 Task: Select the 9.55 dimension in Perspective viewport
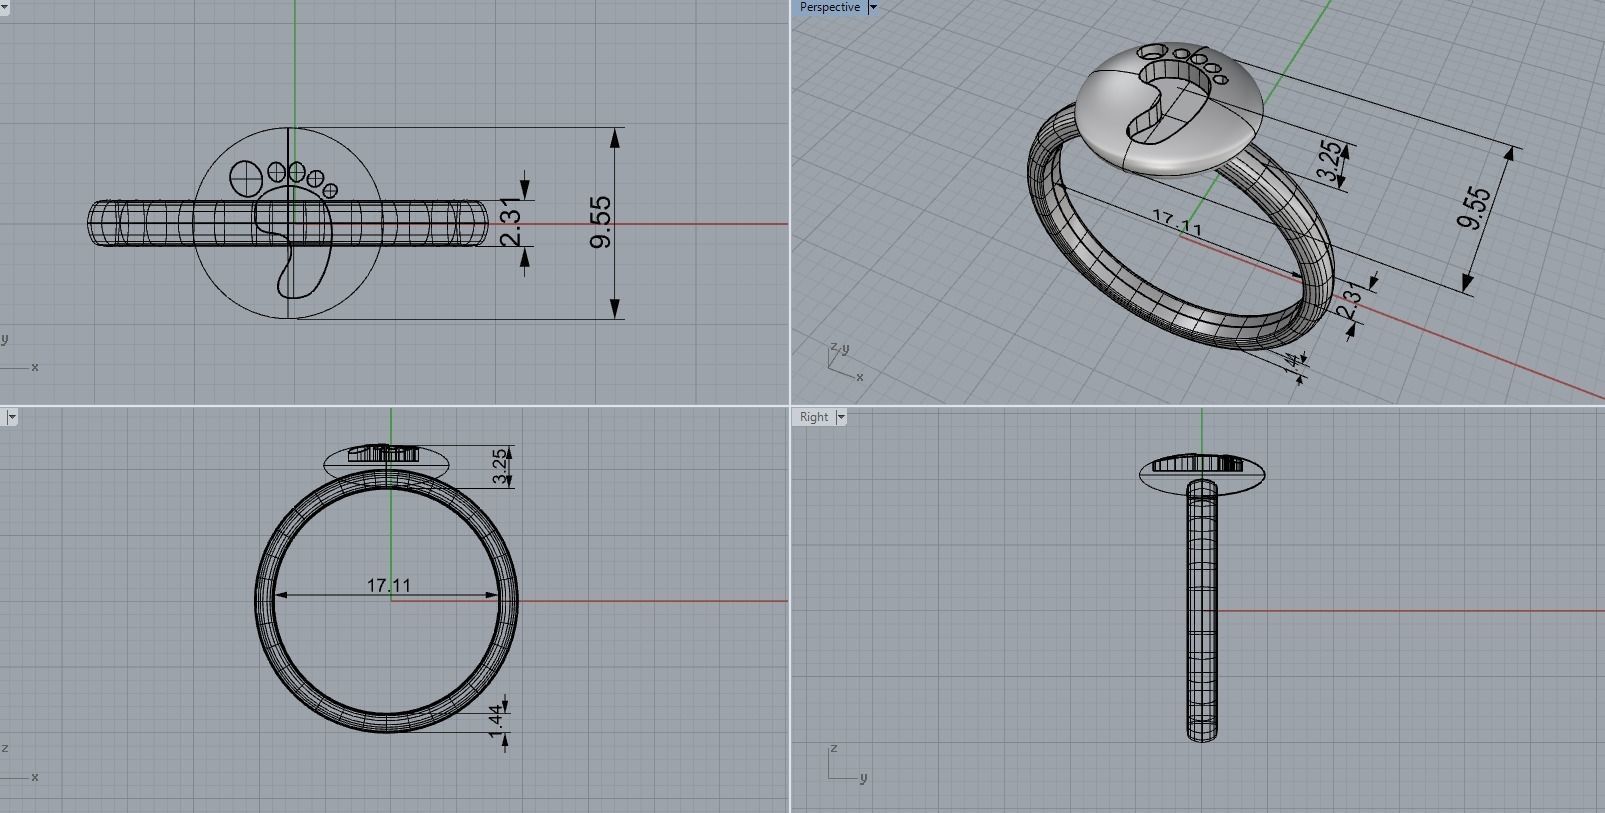(x=1474, y=208)
